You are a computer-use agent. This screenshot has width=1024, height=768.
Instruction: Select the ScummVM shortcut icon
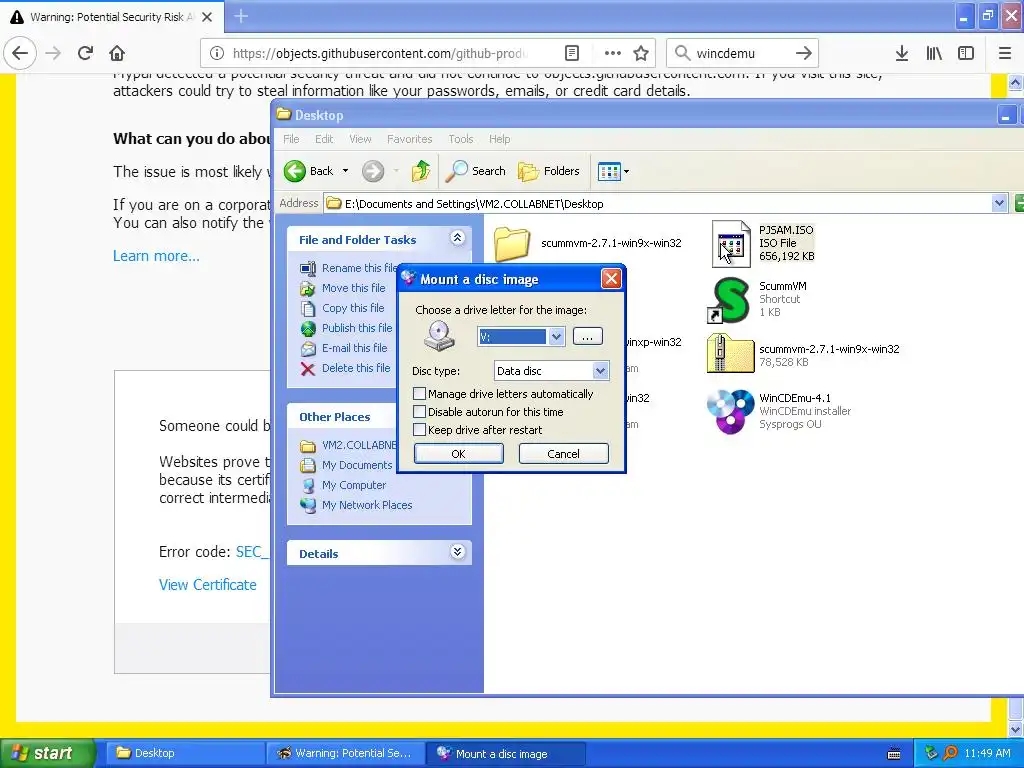pos(729,300)
